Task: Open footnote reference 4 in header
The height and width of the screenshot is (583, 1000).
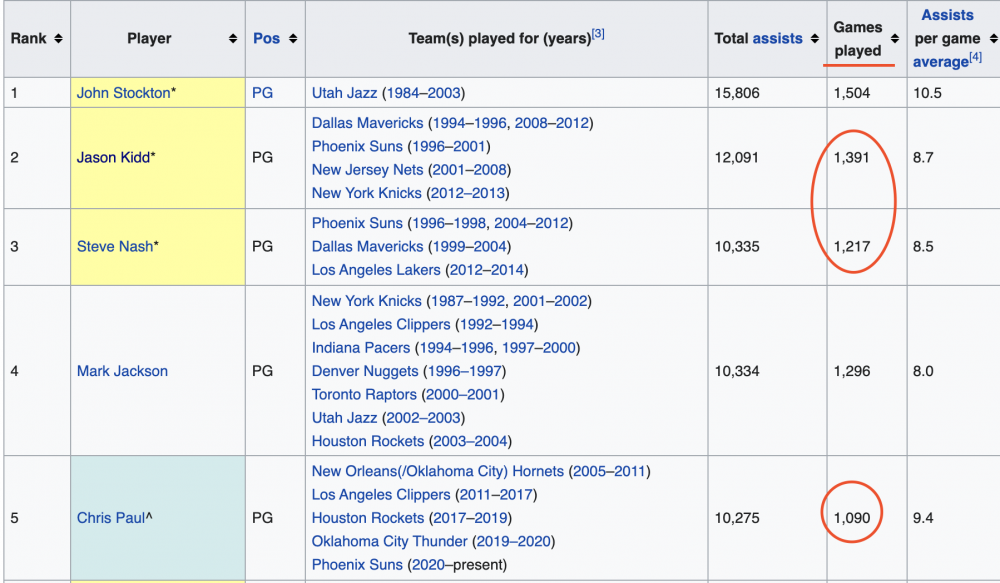Action: click(975, 58)
